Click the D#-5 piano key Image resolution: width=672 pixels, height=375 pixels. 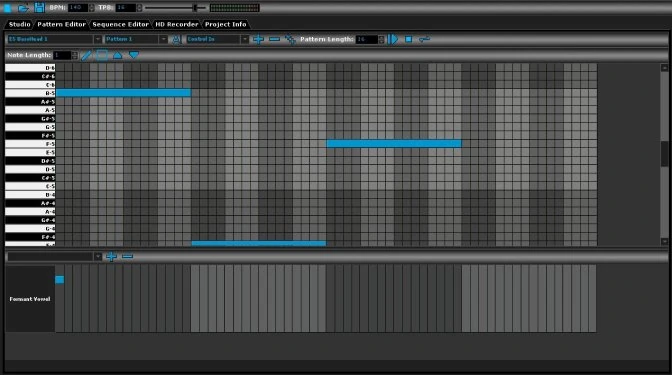[x=30, y=161]
